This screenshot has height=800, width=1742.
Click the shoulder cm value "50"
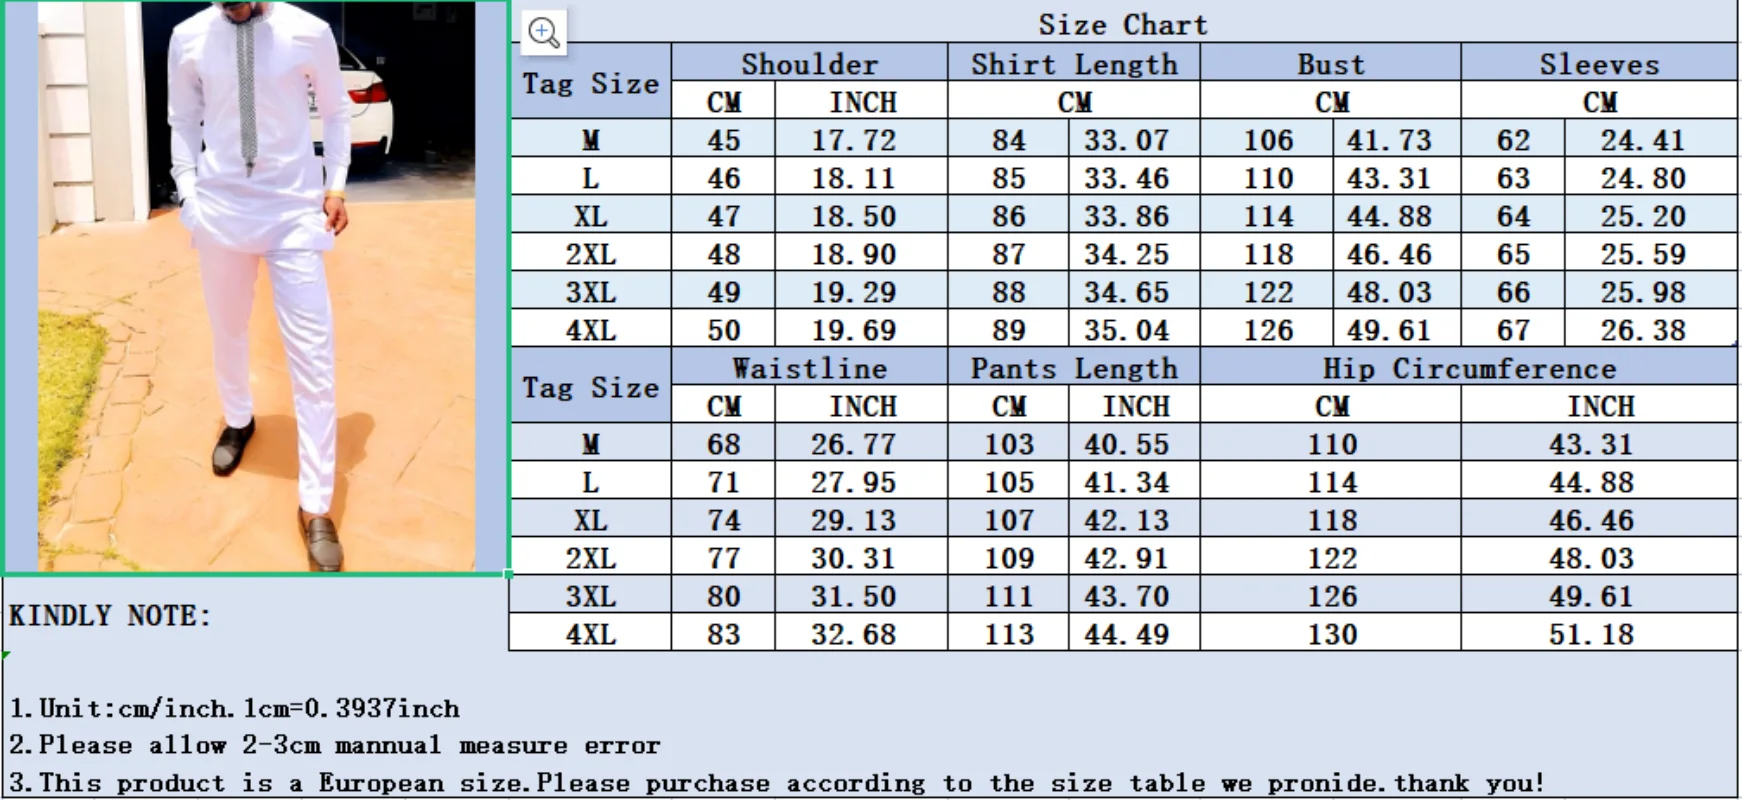click(x=723, y=330)
